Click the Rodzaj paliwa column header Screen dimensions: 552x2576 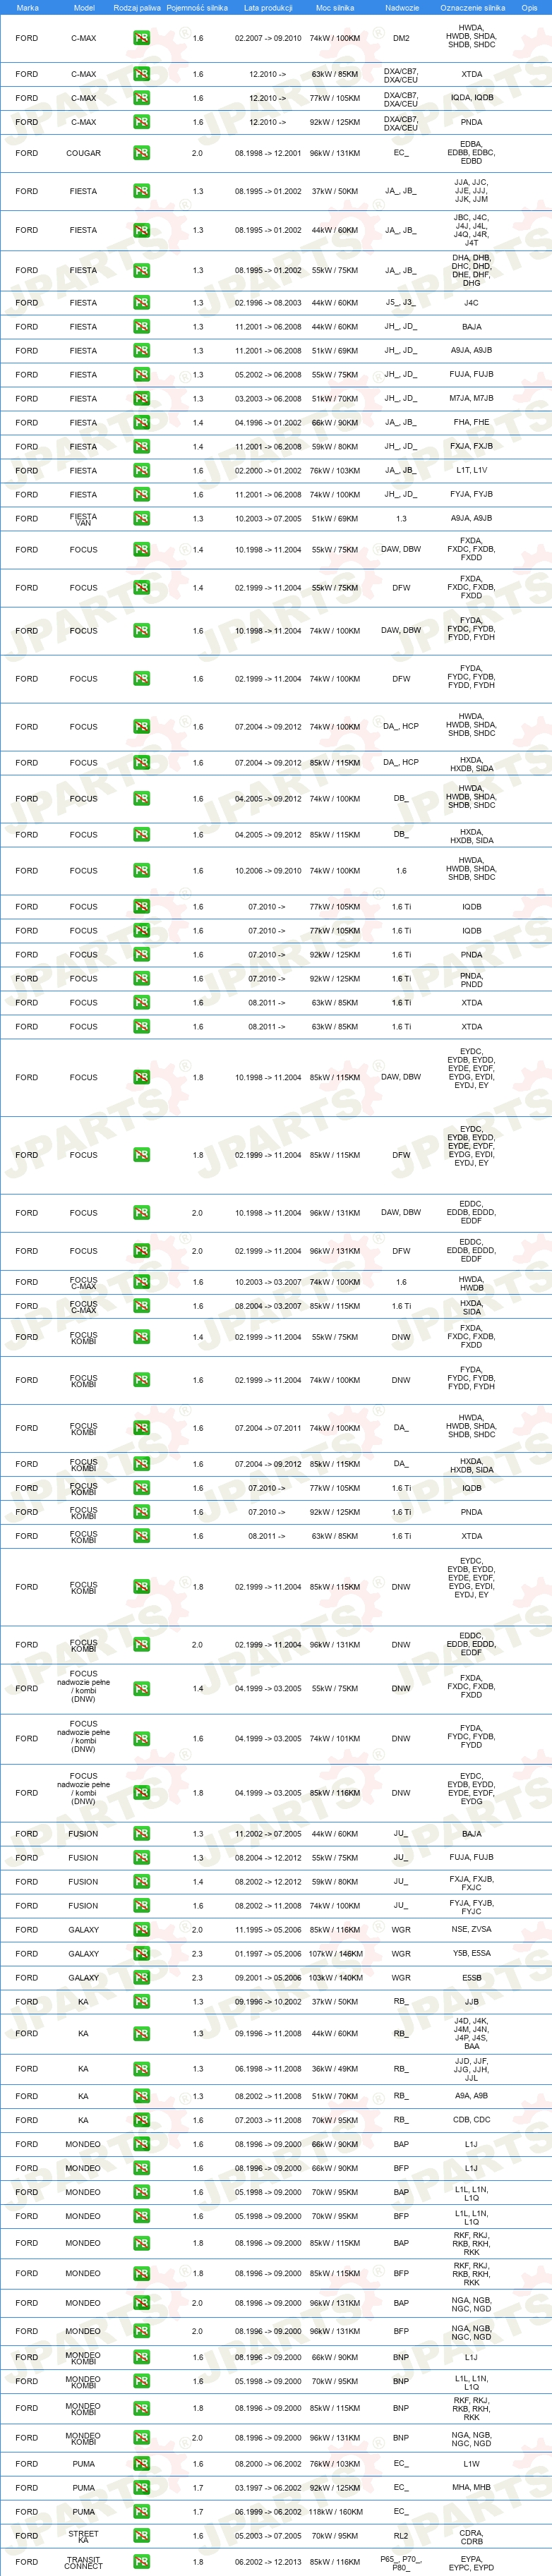click(137, 8)
